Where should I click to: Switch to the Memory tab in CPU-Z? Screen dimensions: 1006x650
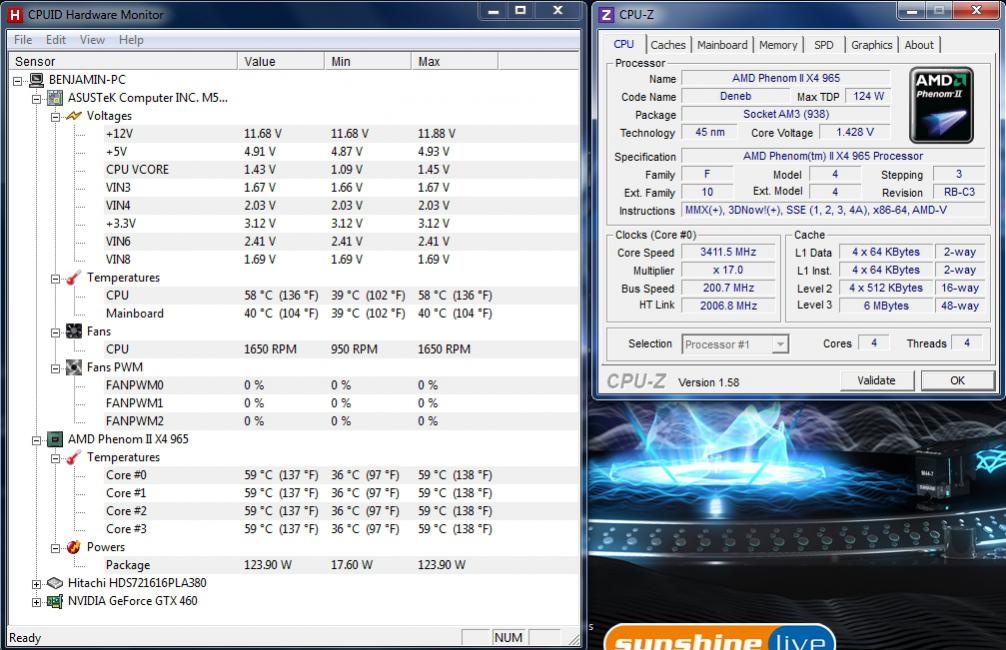coord(778,45)
